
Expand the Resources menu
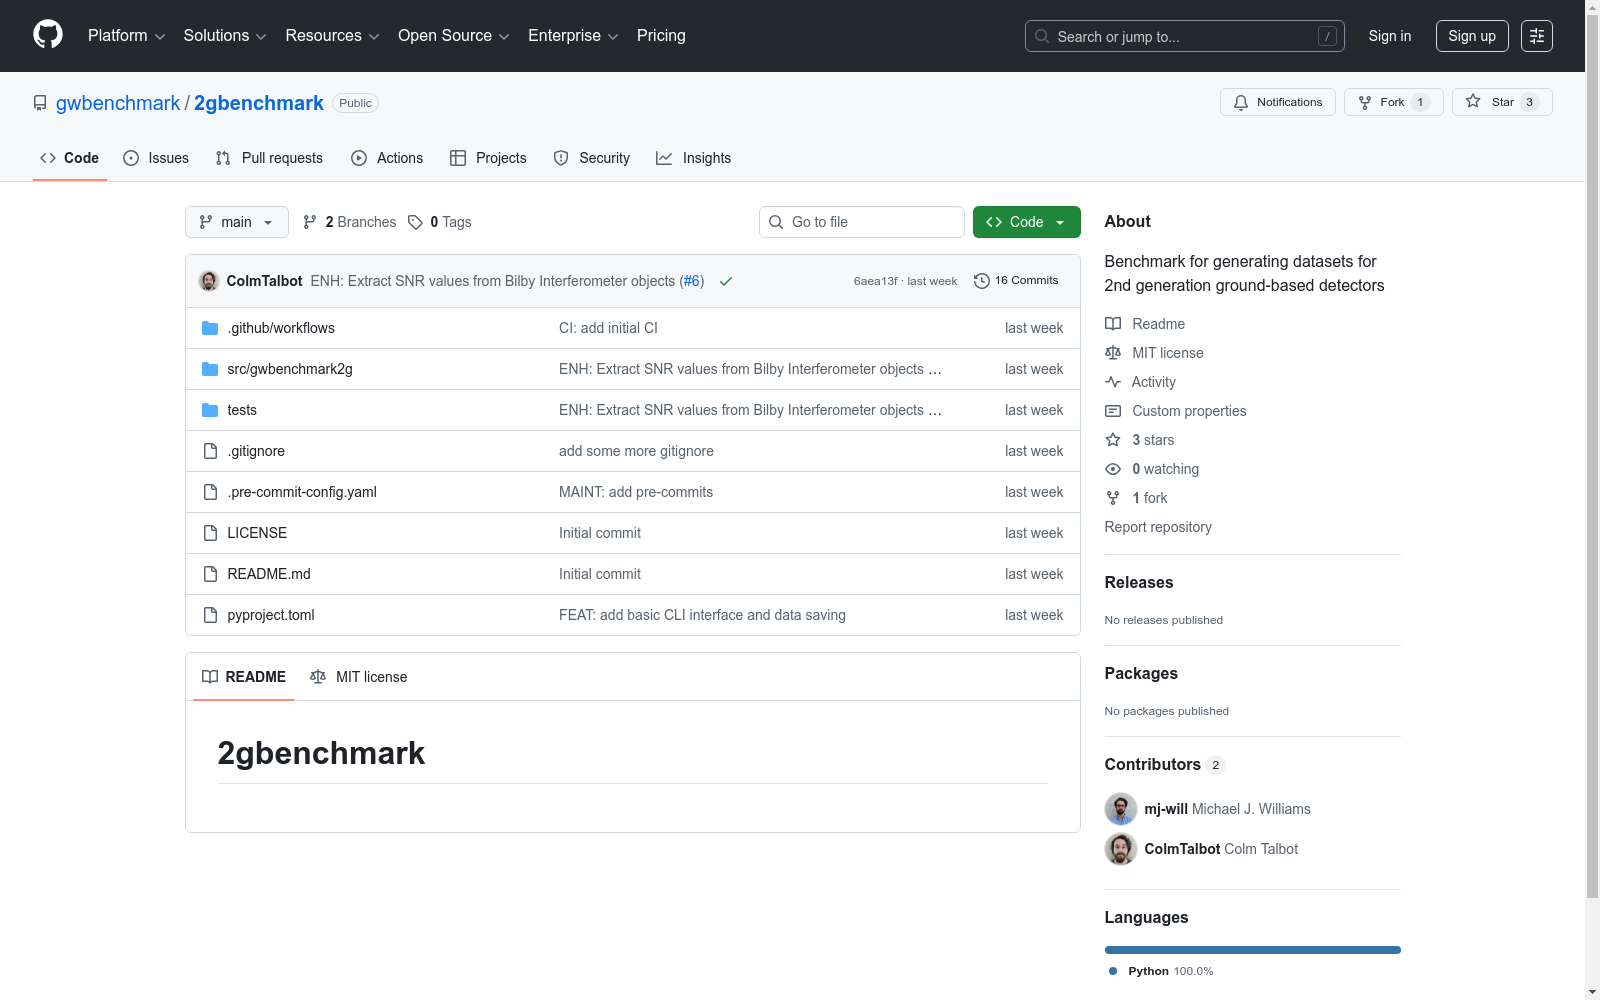point(333,36)
